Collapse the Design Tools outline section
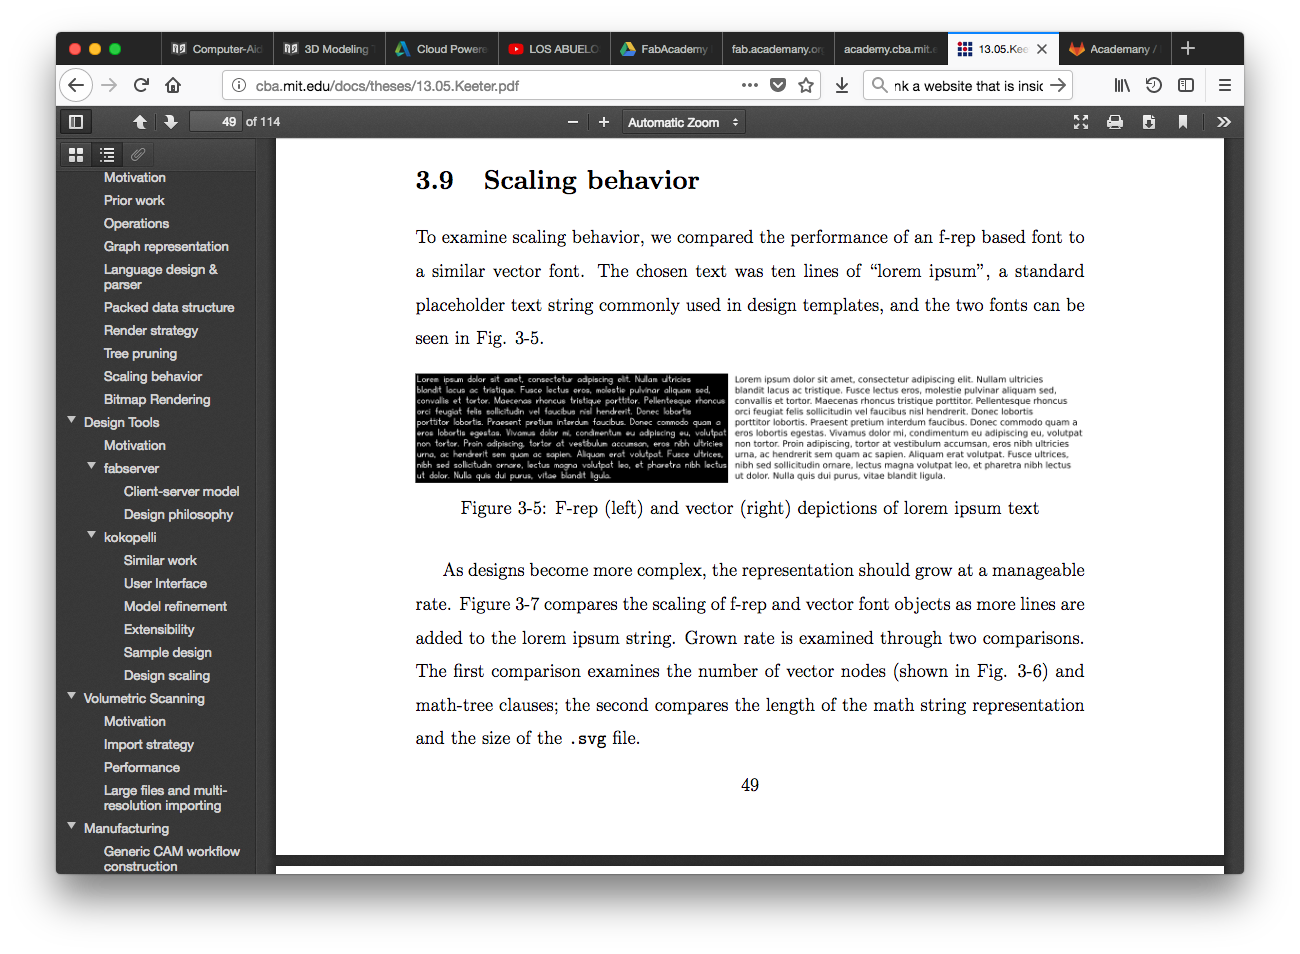Screen dimensions: 1300x954 [x=71, y=420]
